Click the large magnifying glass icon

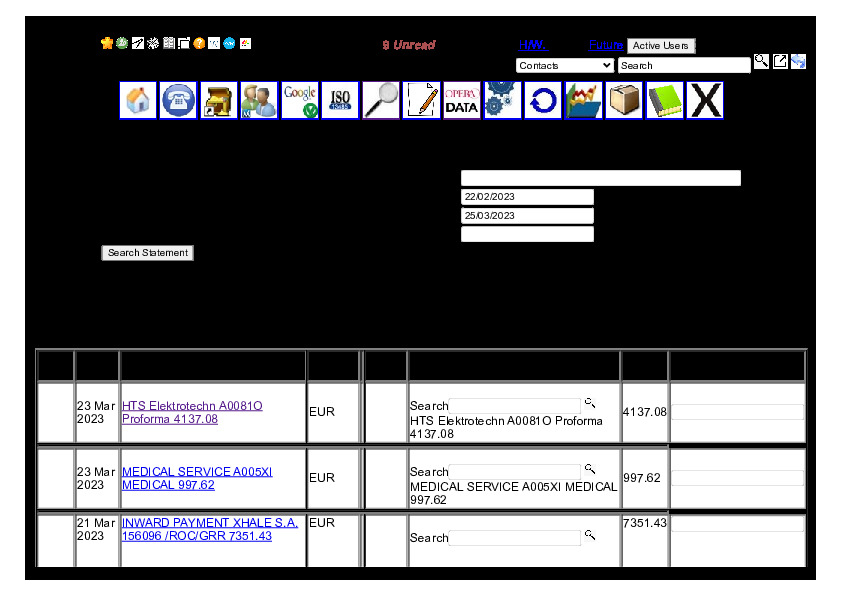pyautogui.click(x=380, y=101)
